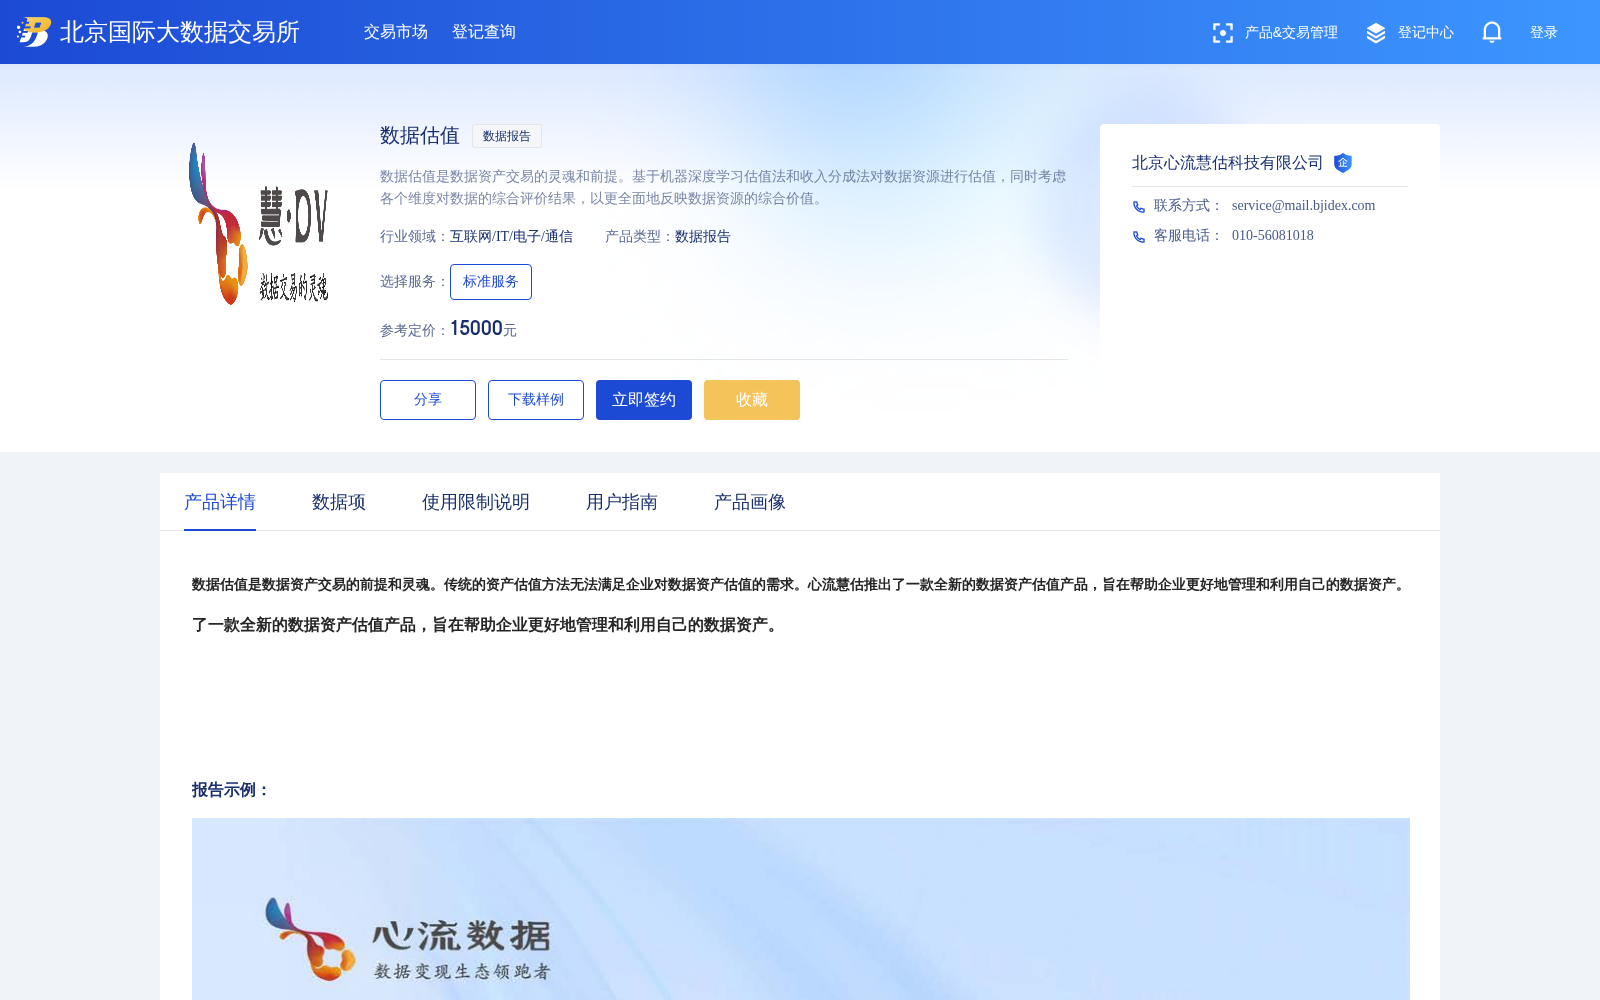This screenshot has height=1000, width=1600.
Task: Click the 分享 button
Action: tap(428, 400)
